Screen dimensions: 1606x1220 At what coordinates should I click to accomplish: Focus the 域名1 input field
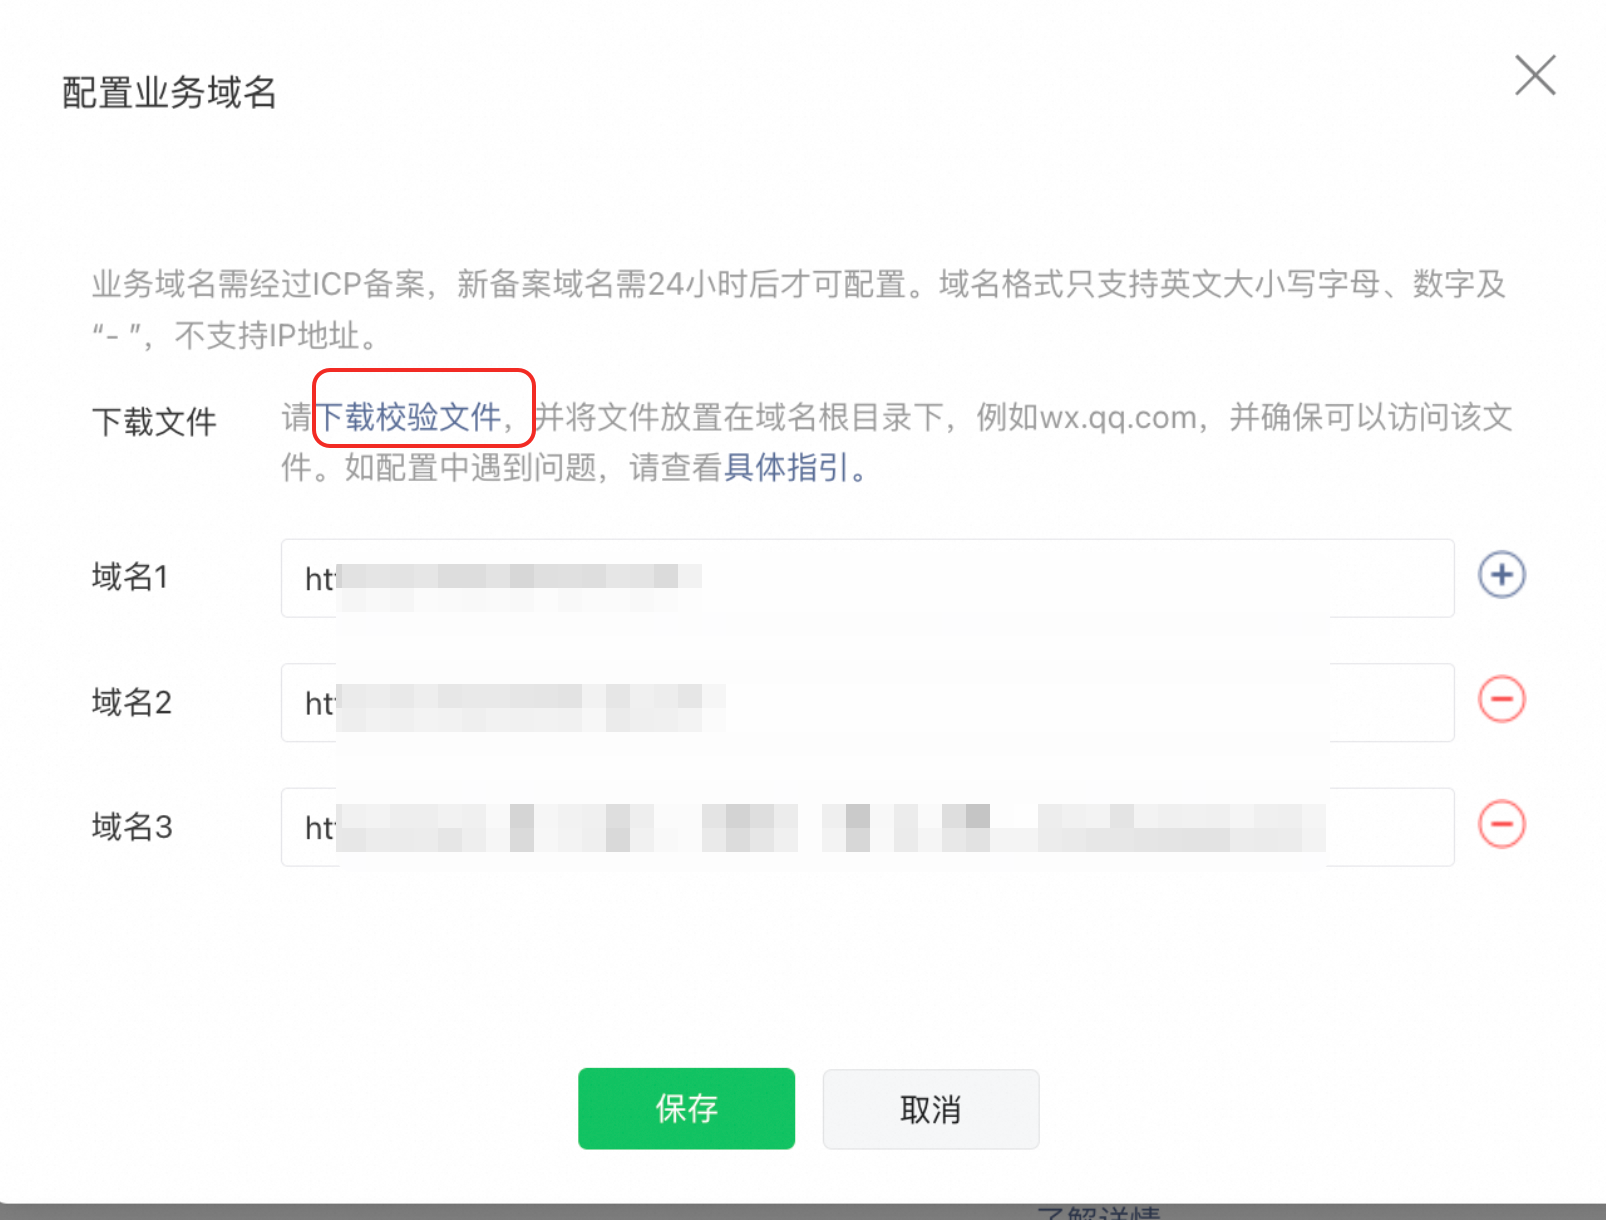point(867,578)
